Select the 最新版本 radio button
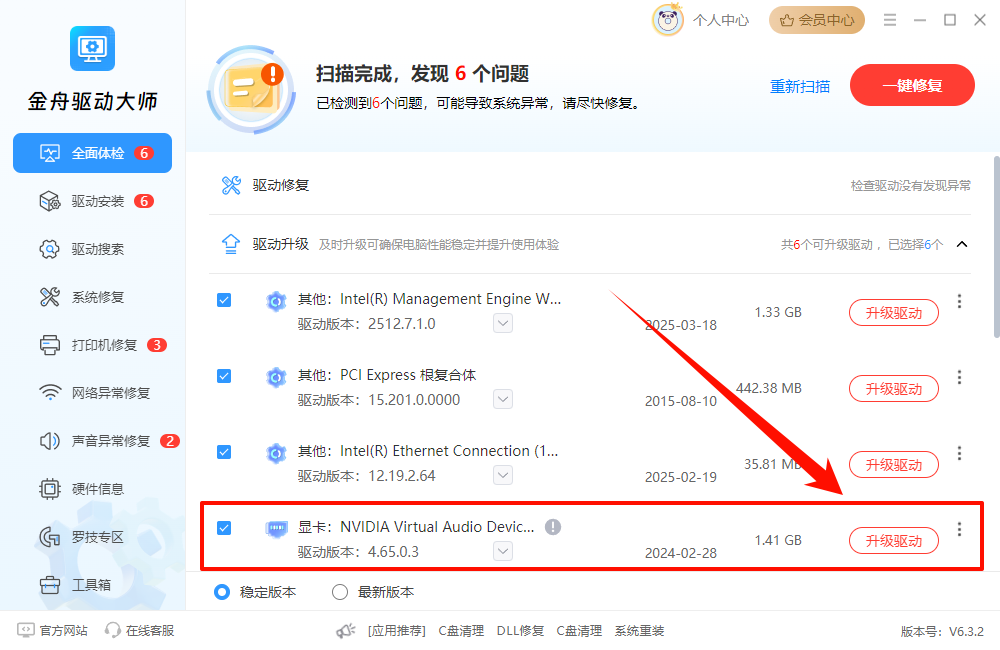This screenshot has height=650, width=1000. tap(340, 592)
